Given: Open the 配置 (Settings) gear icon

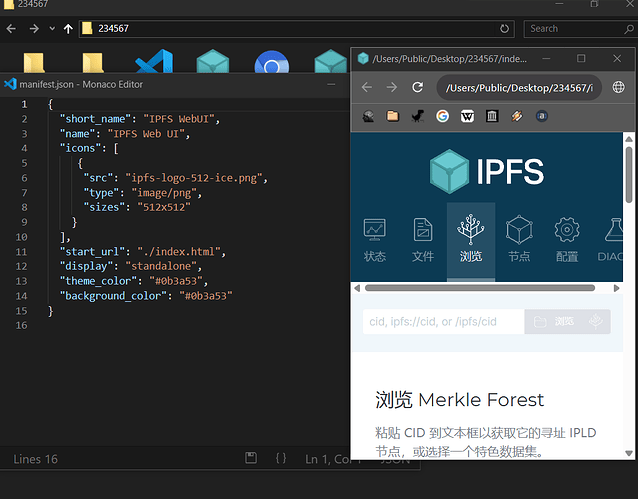Looking at the screenshot, I should tap(567, 230).
